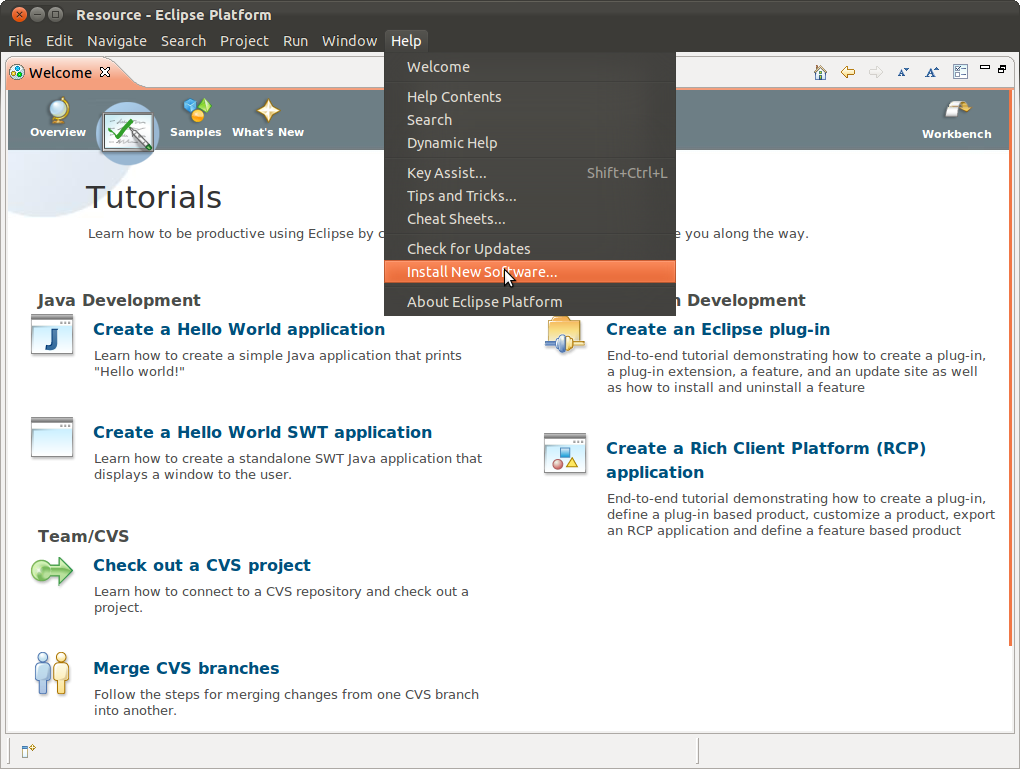Open Tips and Tricks... entry
1020x769 pixels.
pyautogui.click(x=530, y=196)
